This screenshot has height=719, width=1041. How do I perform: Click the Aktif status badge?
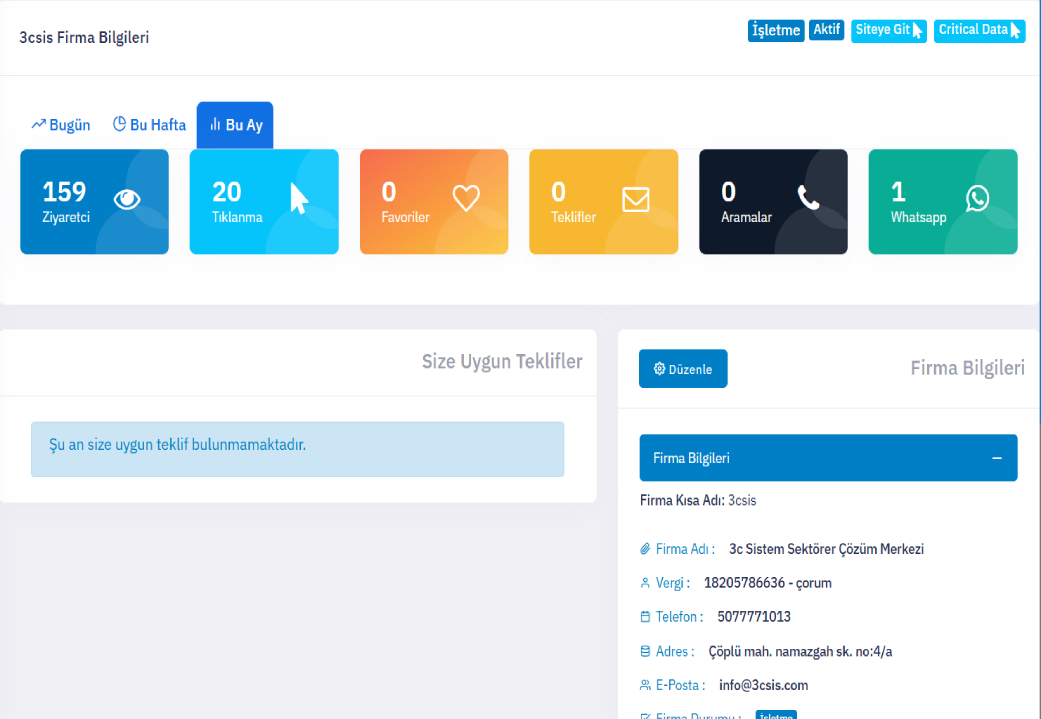[826, 30]
